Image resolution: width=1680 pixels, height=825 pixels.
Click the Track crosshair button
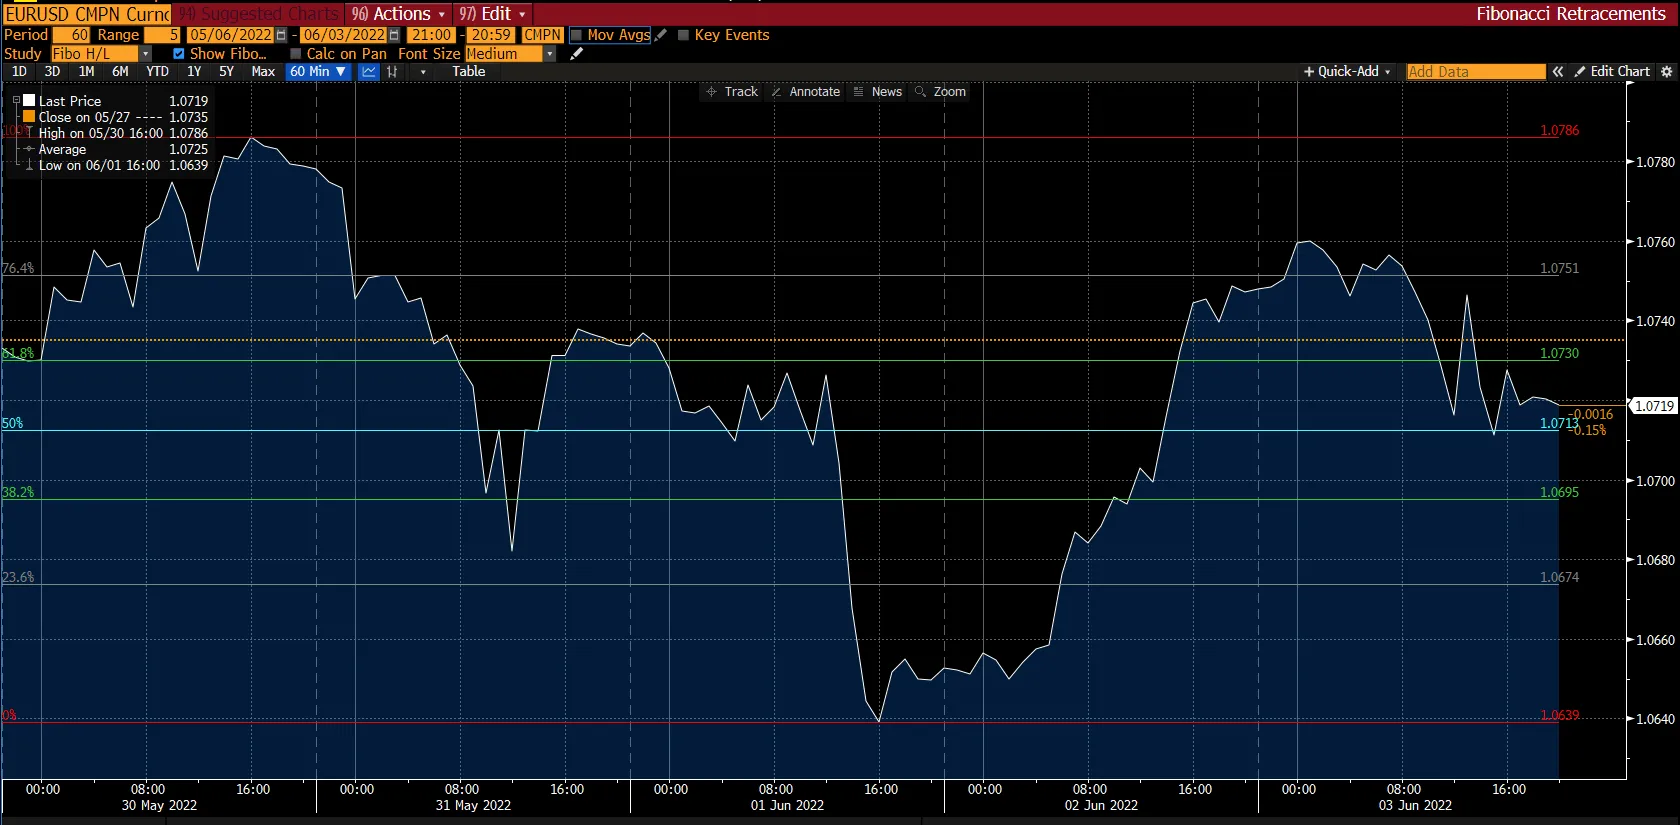point(732,92)
